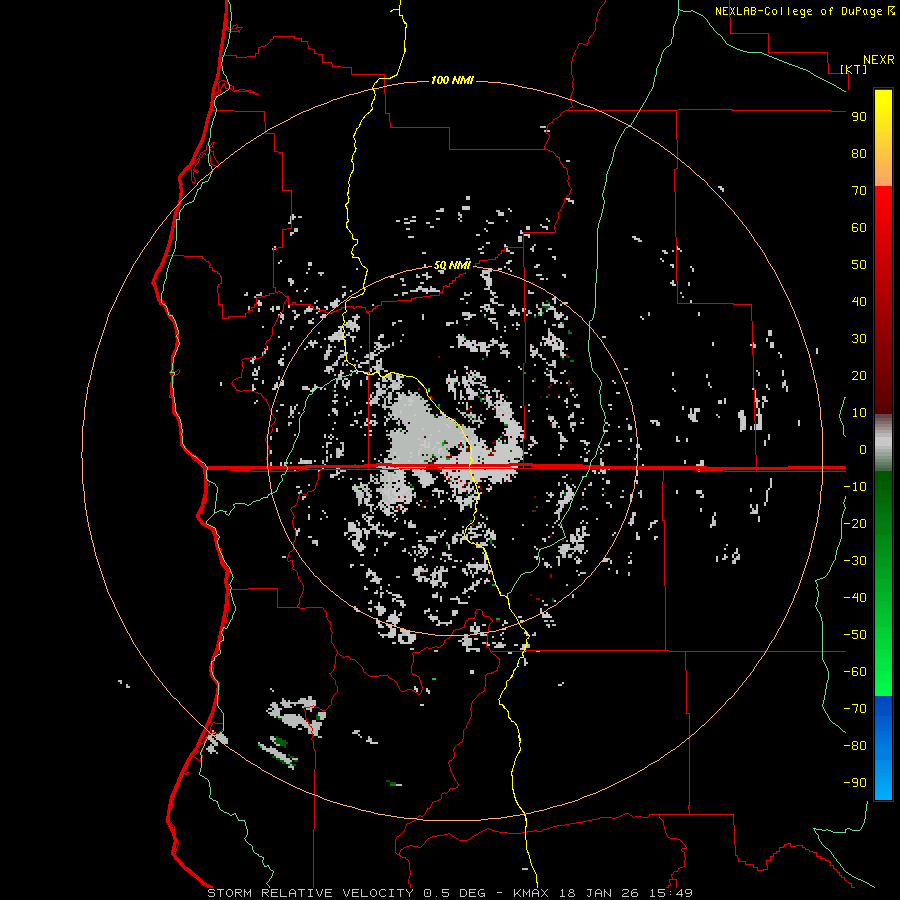Select the -10 value on velocity scale
900x900 pixels.
(855, 487)
